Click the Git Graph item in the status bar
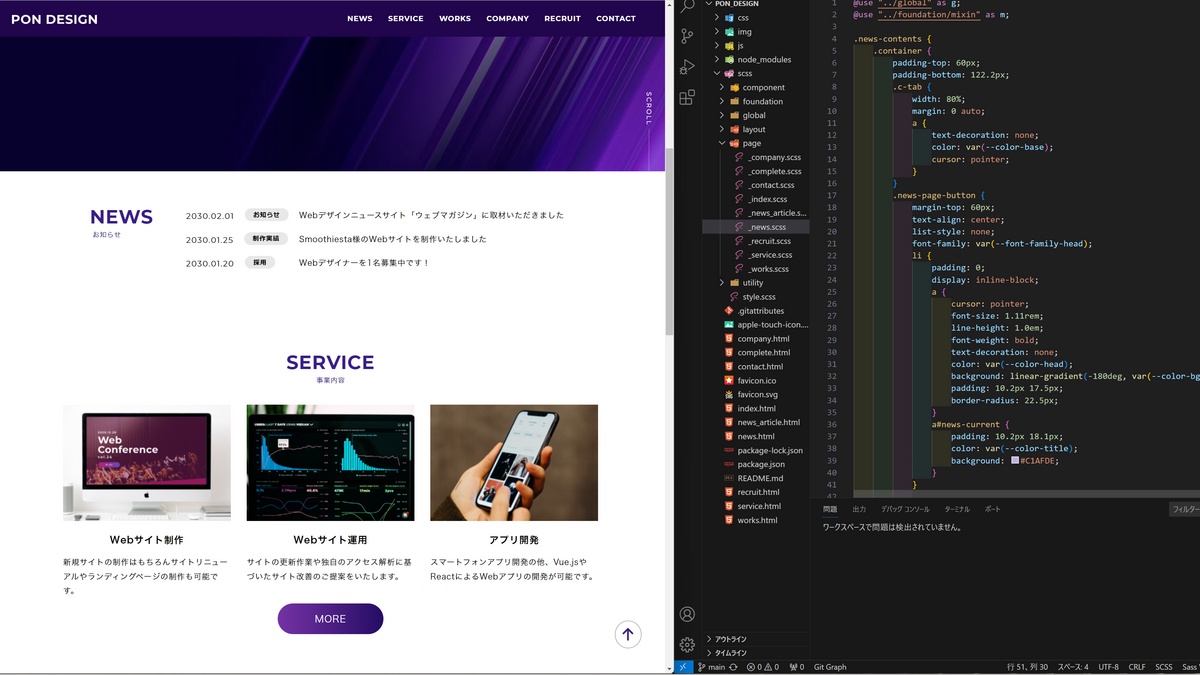Viewport: 1200px width, 675px height. (x=829, y=666)
